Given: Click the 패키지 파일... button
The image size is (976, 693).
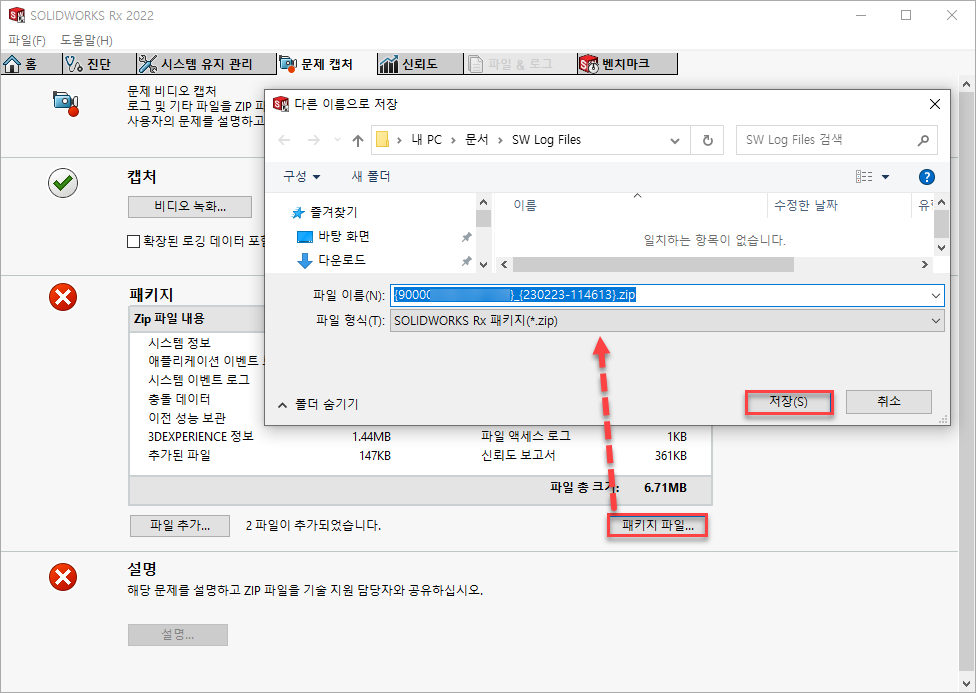Looking at the screenshot, I should click(x=657, y=526).
